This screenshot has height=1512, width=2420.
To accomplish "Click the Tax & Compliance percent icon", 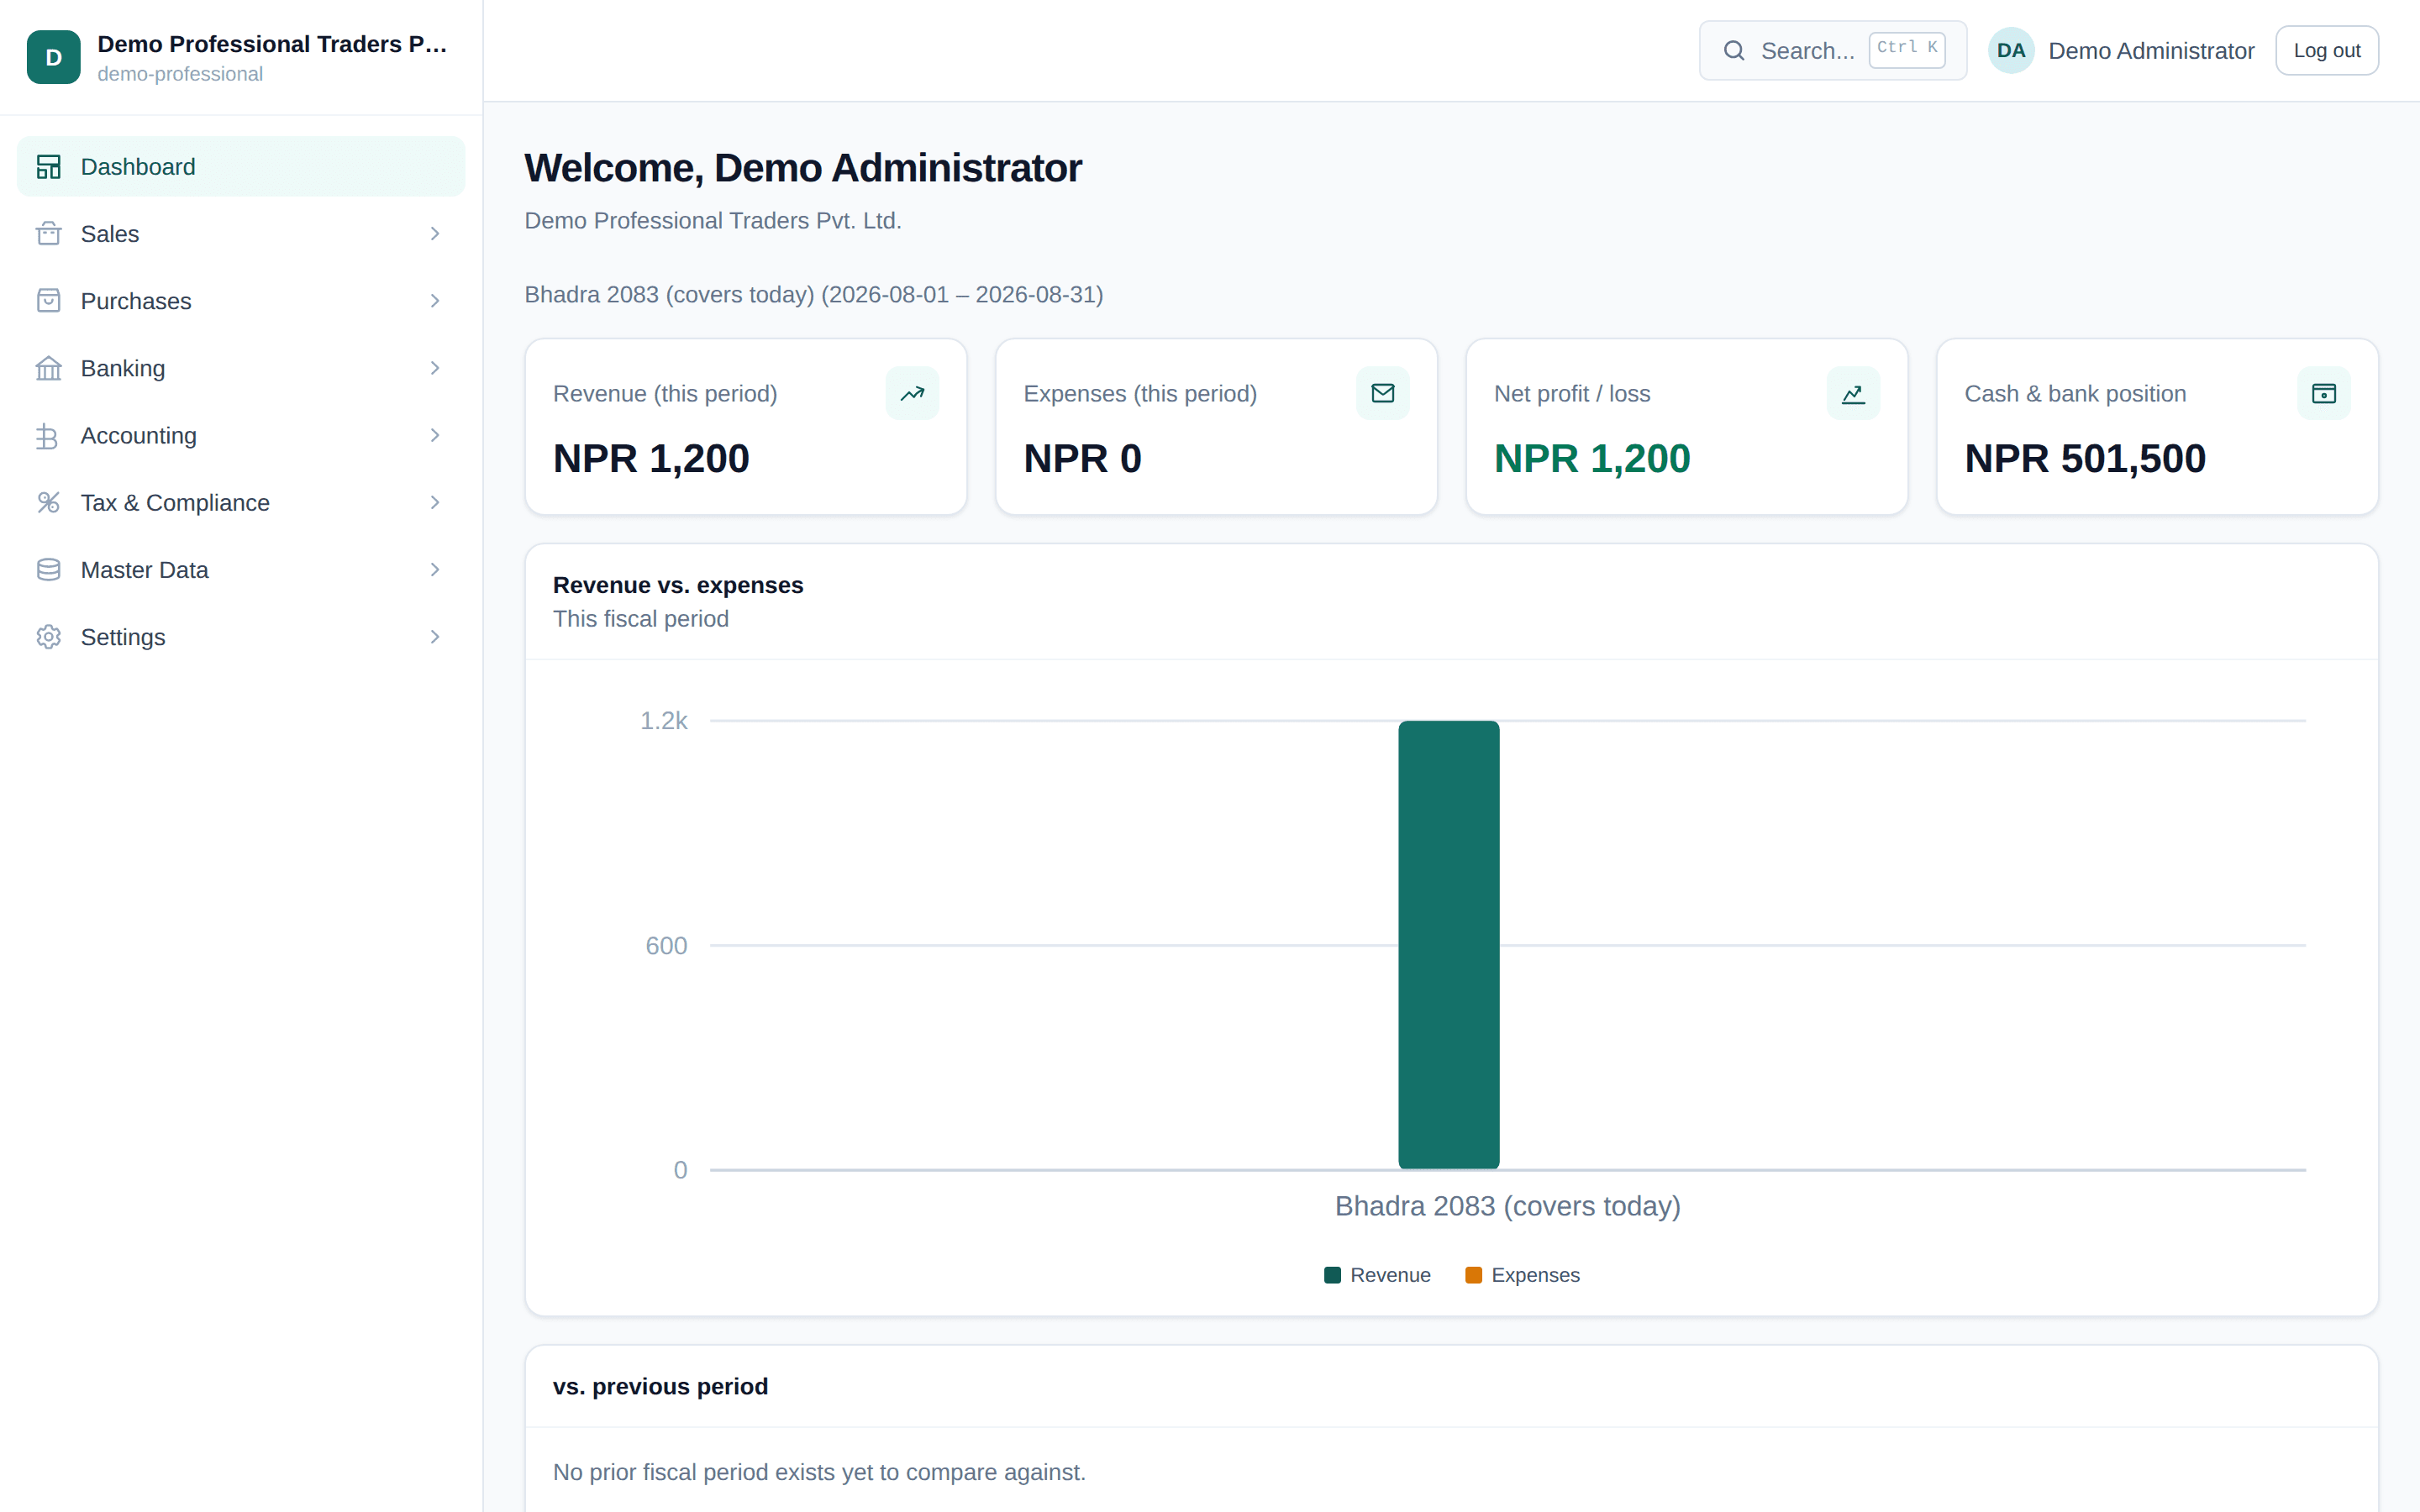I will pos(48,503).
